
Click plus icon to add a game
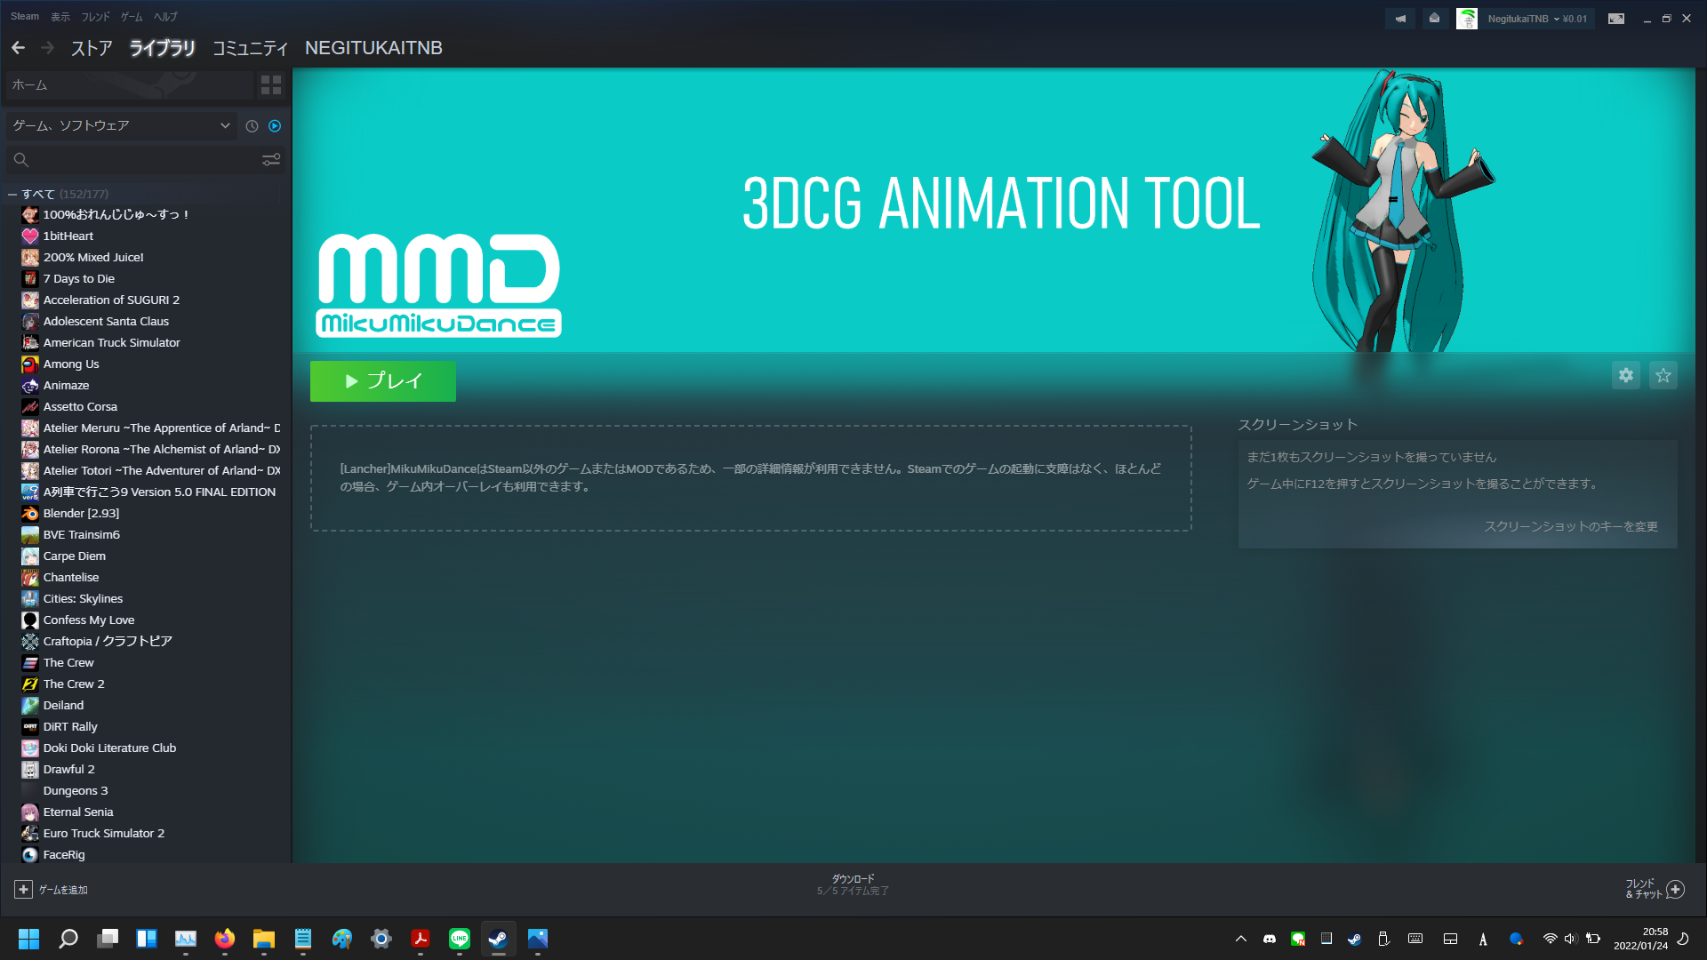(23, 889)
